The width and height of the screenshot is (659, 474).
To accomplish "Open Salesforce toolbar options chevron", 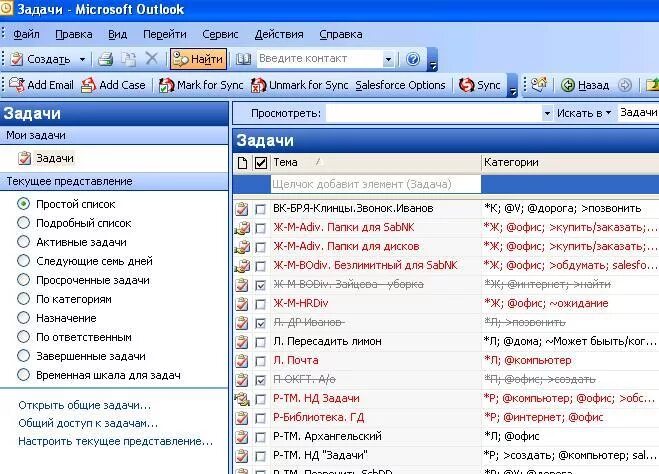I will coord(512,85).
